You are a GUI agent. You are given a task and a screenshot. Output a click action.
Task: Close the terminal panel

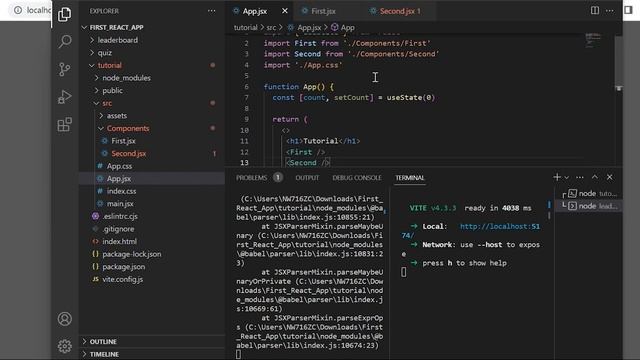(x=610, y=177)
